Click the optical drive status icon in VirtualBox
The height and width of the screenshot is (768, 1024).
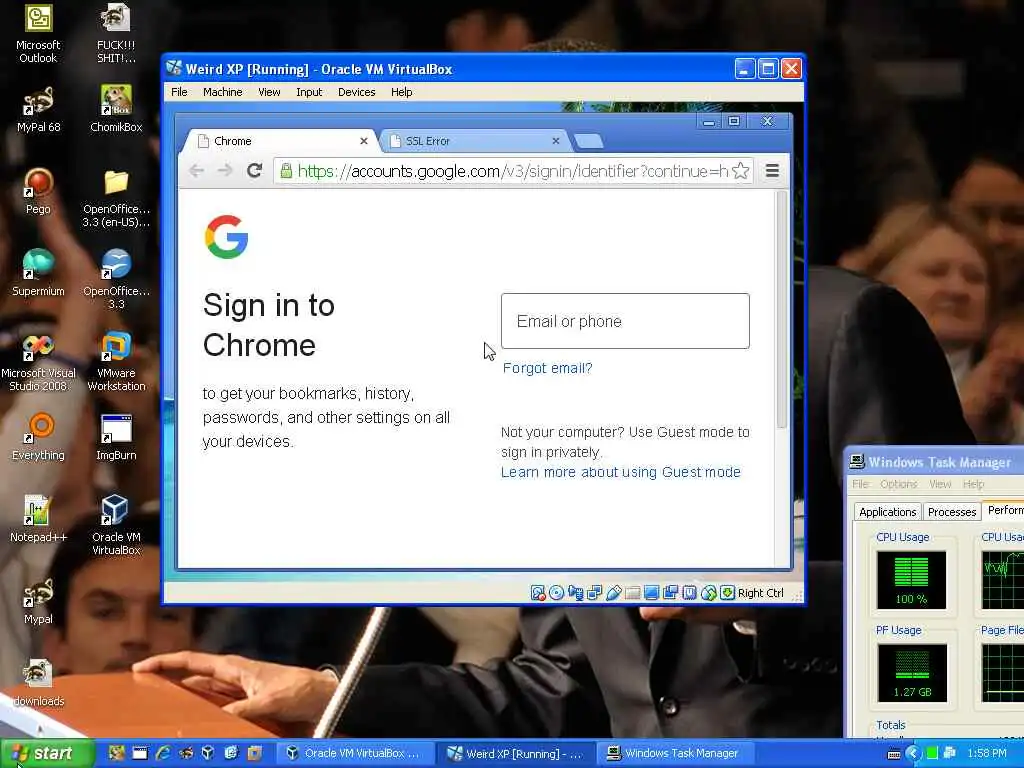(x=556, y=593)
